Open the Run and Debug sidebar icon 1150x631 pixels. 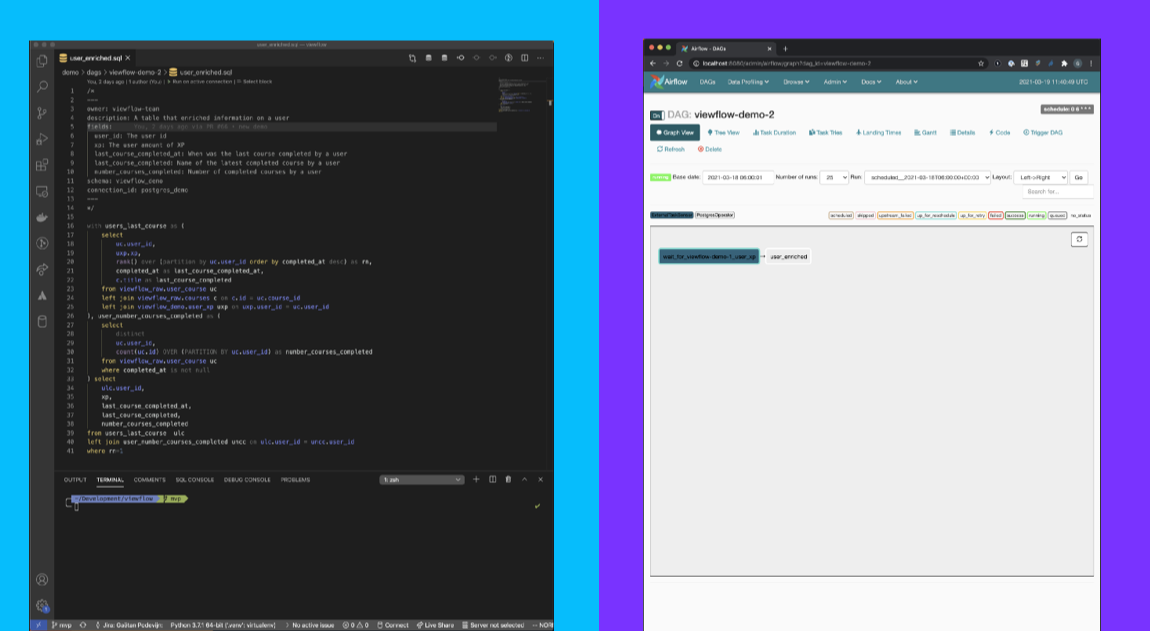[43, 140]
